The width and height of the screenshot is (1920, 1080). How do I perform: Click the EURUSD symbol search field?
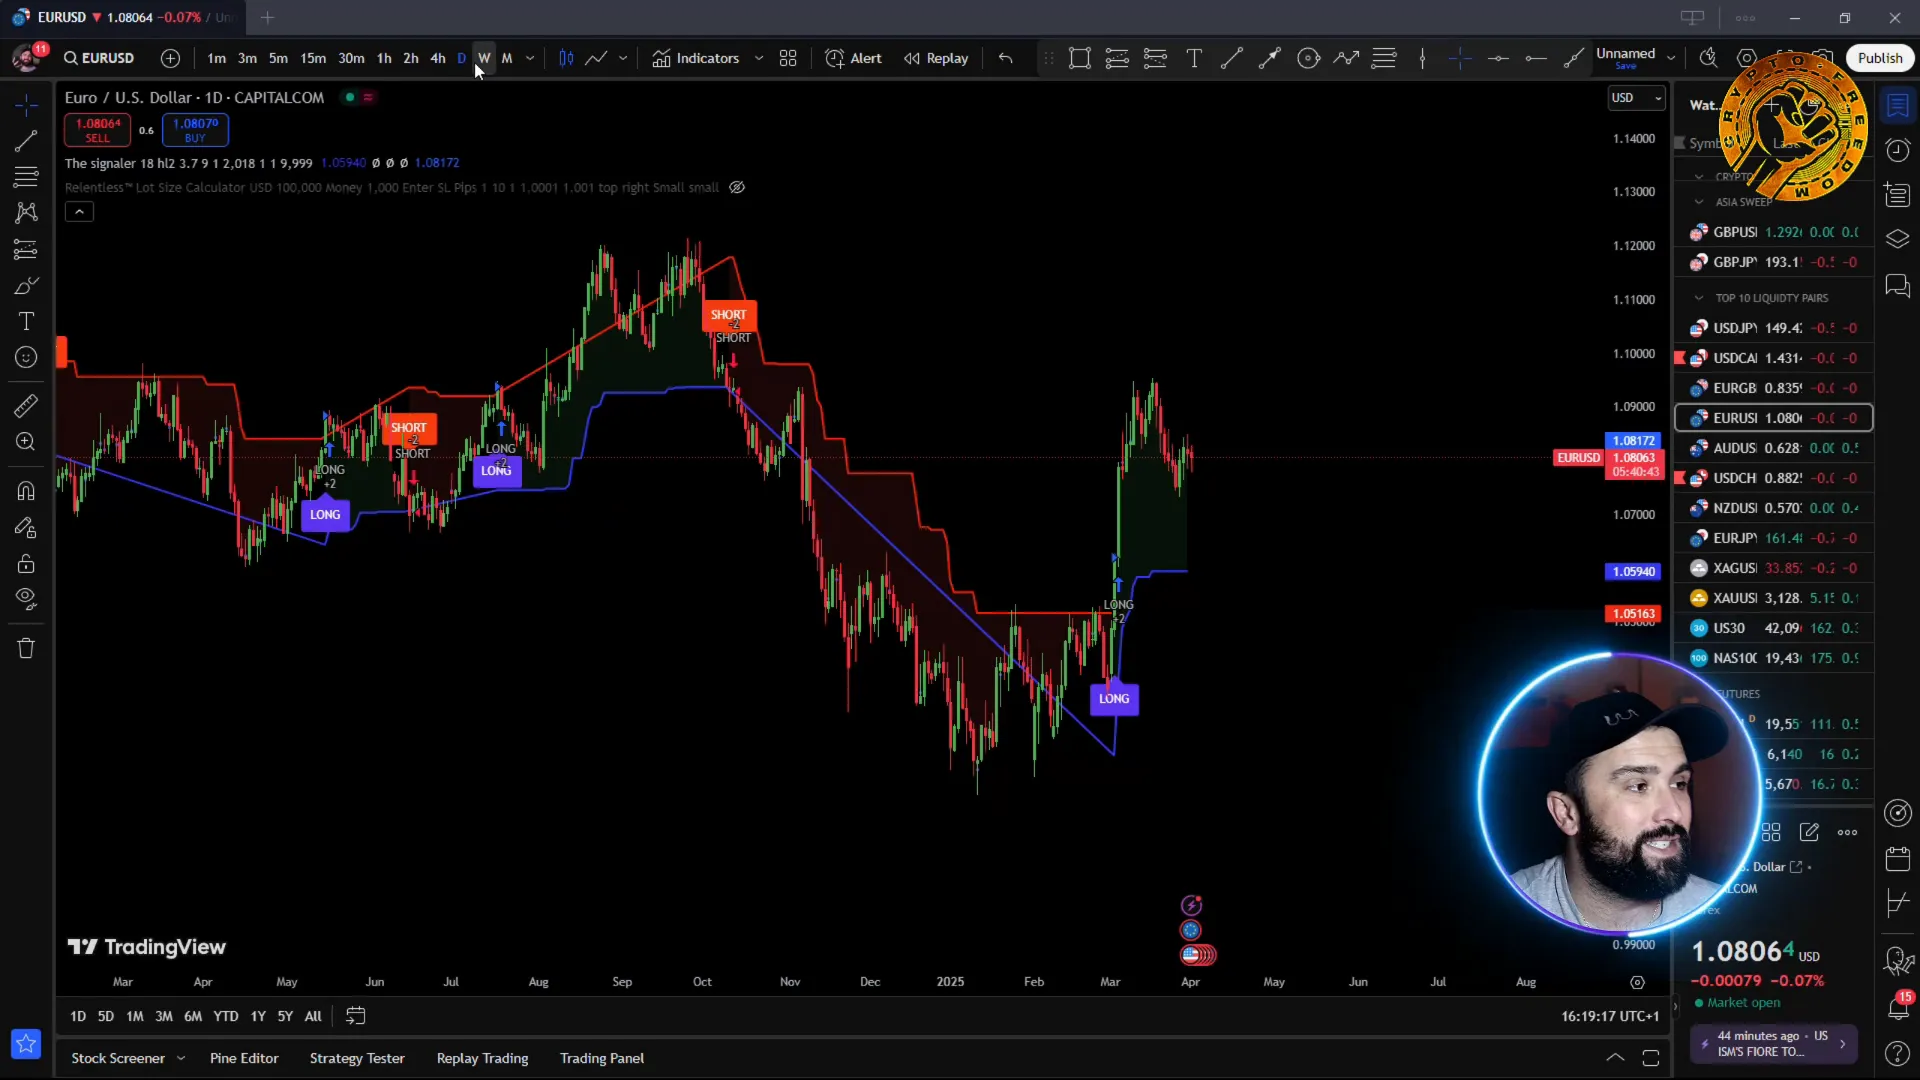point(99,58)
